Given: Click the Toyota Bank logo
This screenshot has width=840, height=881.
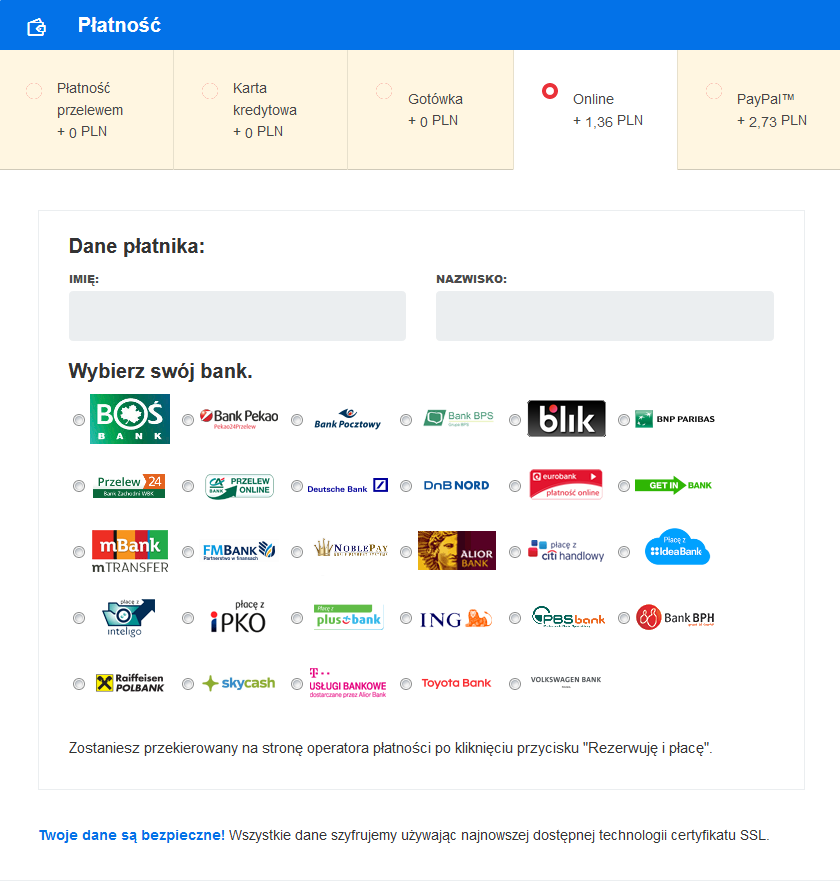Looking at the screenshot, I should pyautogui.click(x=456, y=683).
